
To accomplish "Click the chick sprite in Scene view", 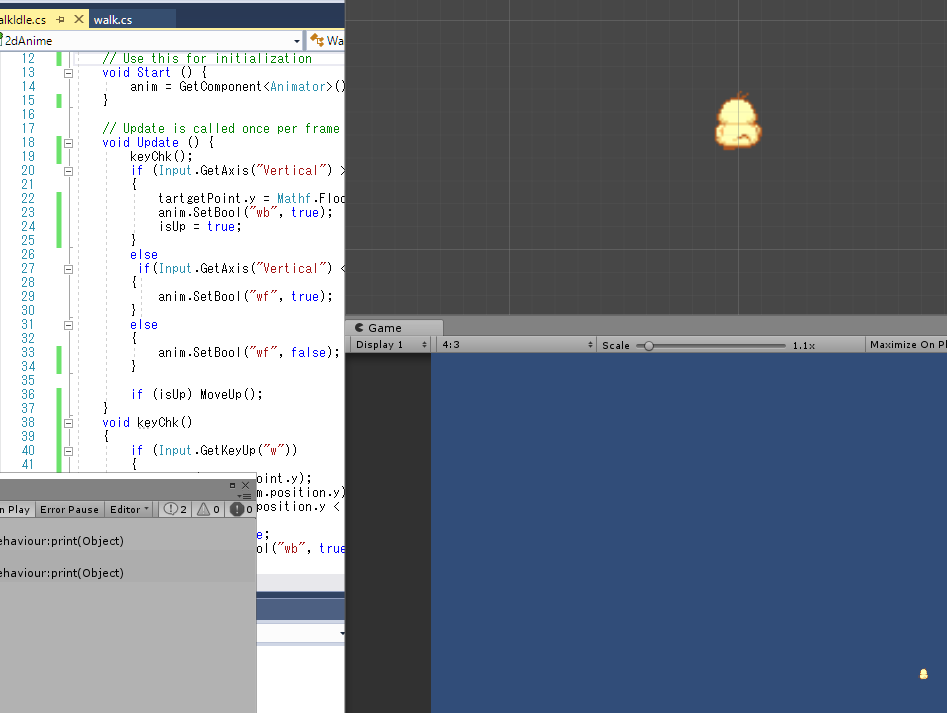I will click(x=738, y=121).
